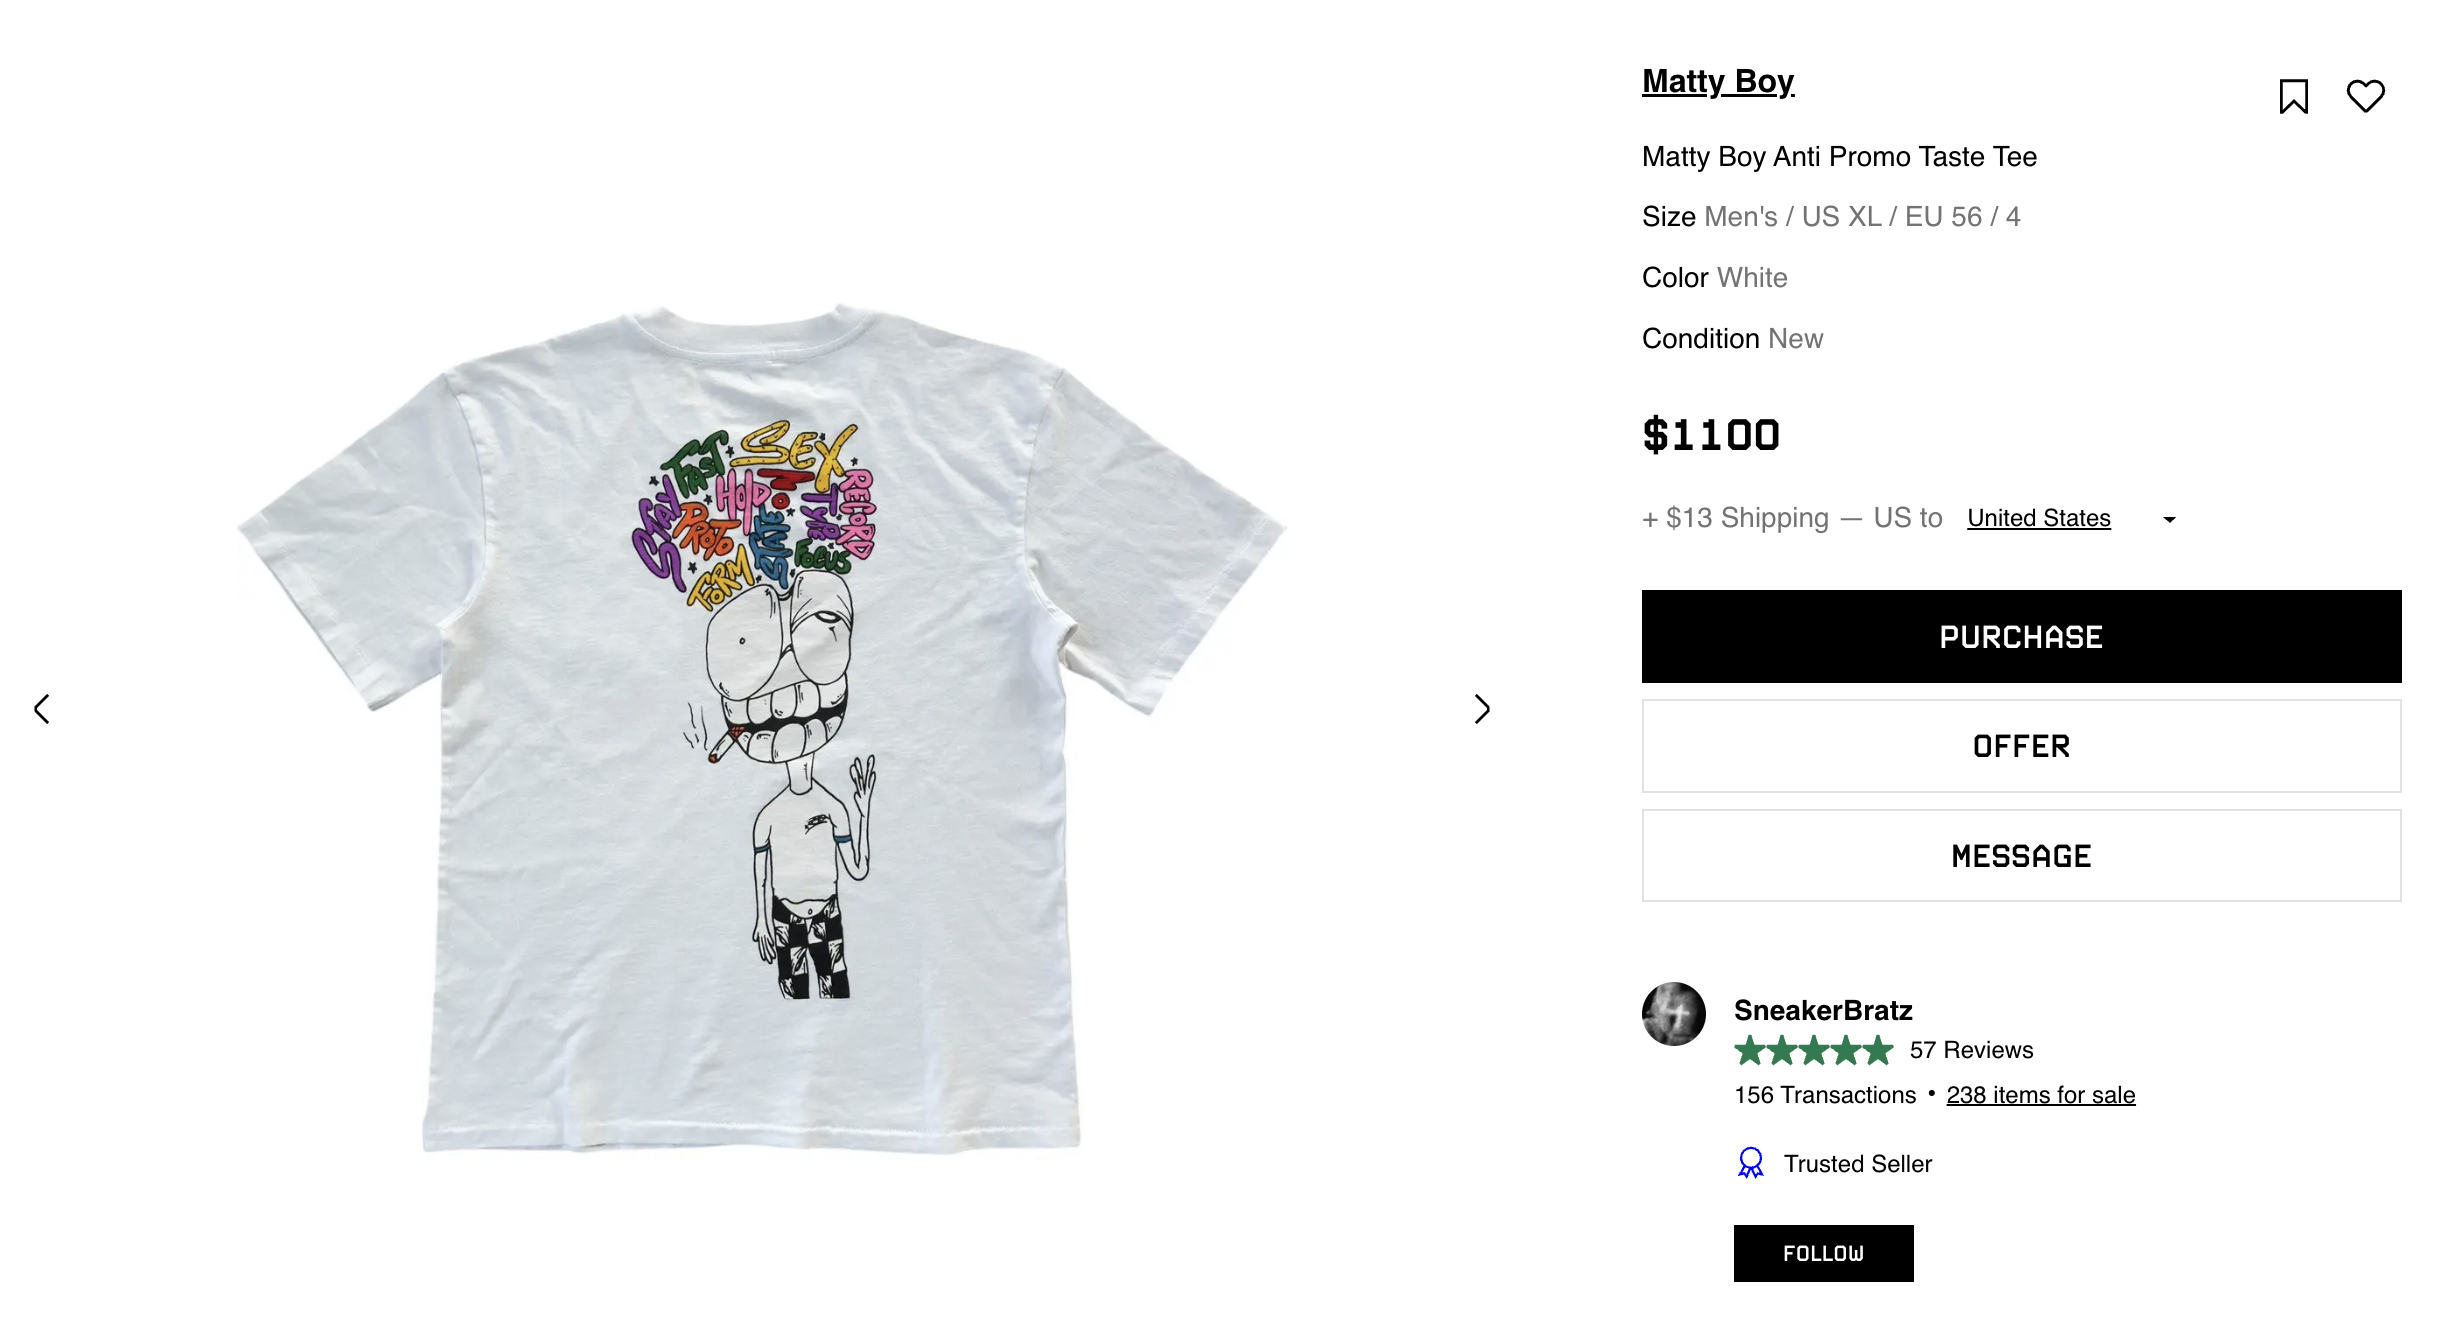Click the $1100 price text
The width and height of the screenshot is (2442, 1326).
pyautogui.click(x=1710, y=435)
